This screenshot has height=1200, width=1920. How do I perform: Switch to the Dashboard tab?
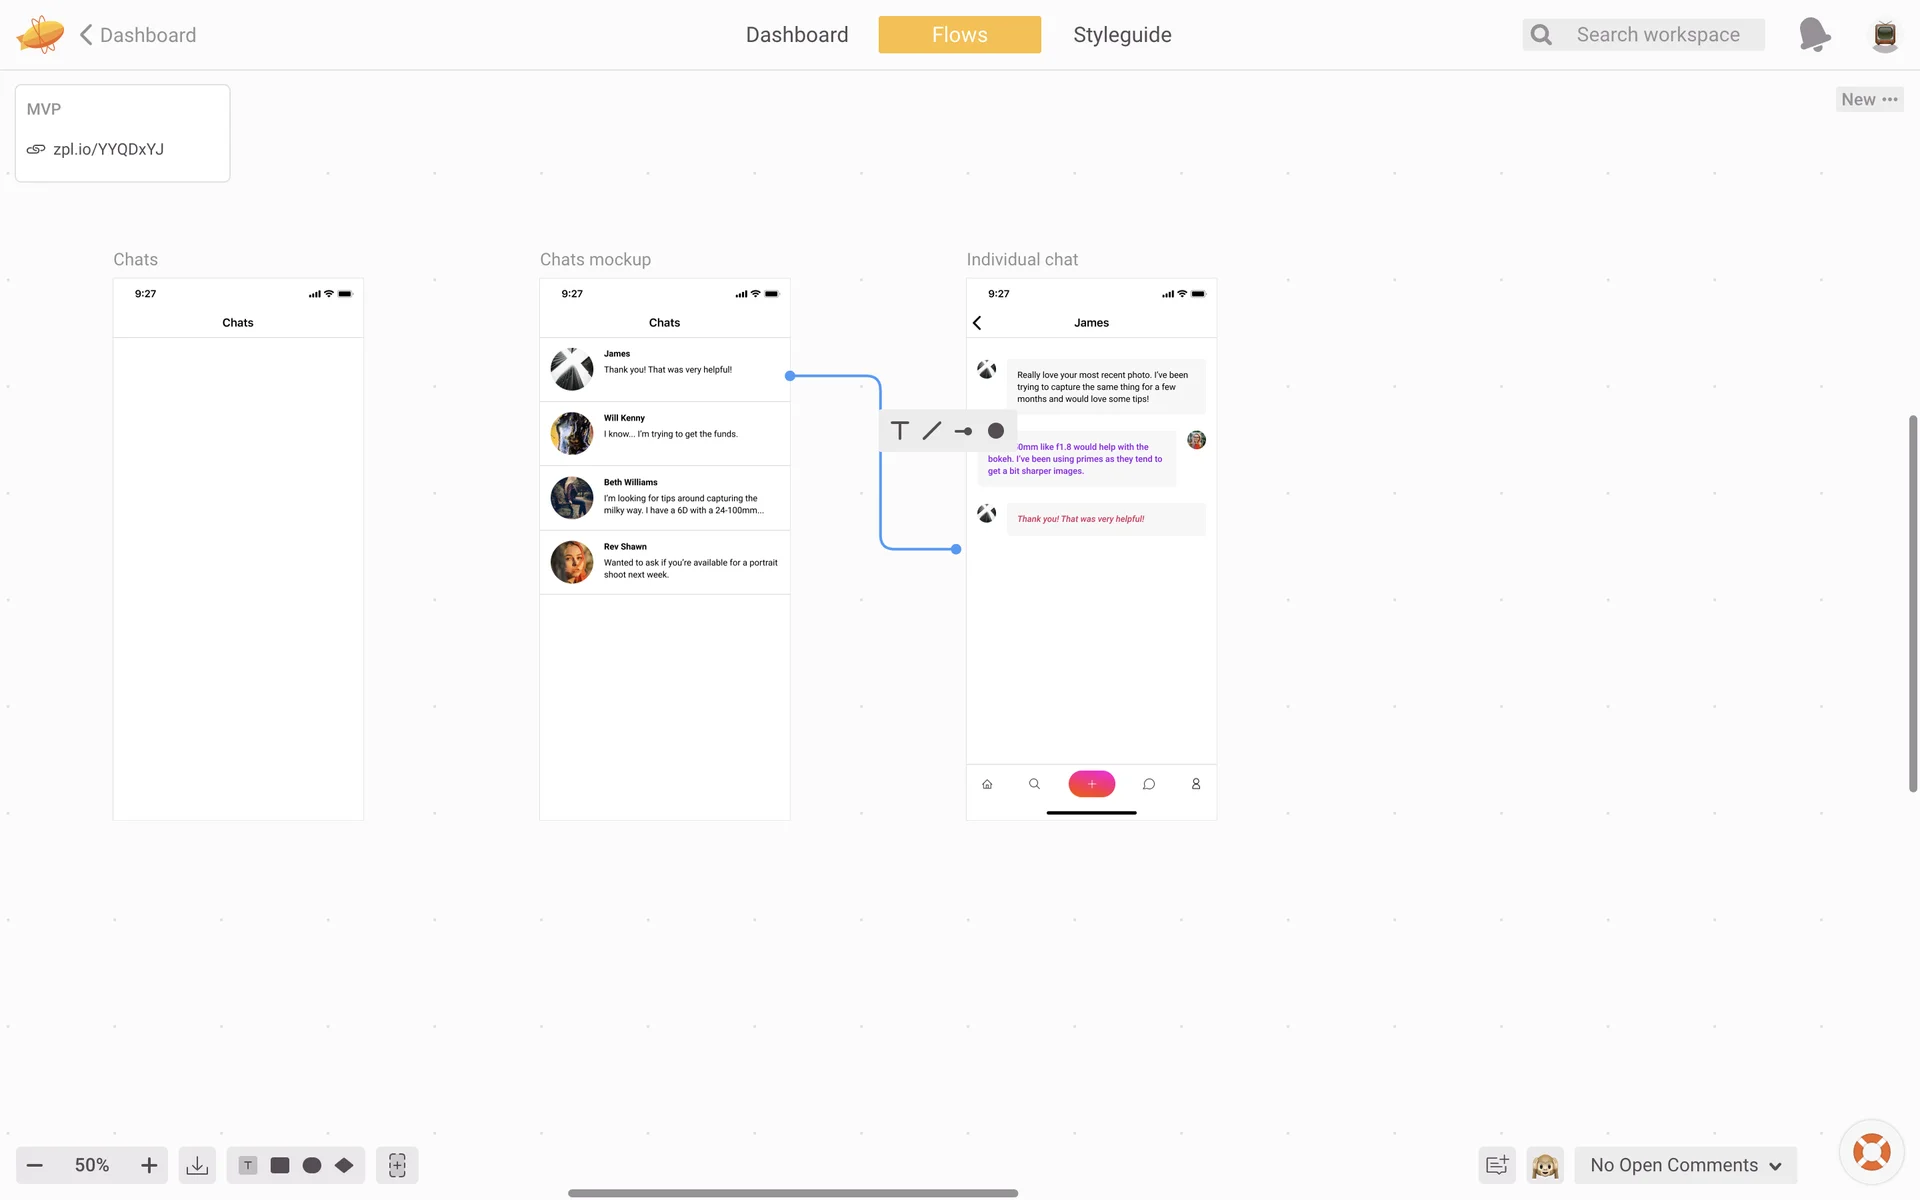tap(797, 35)
